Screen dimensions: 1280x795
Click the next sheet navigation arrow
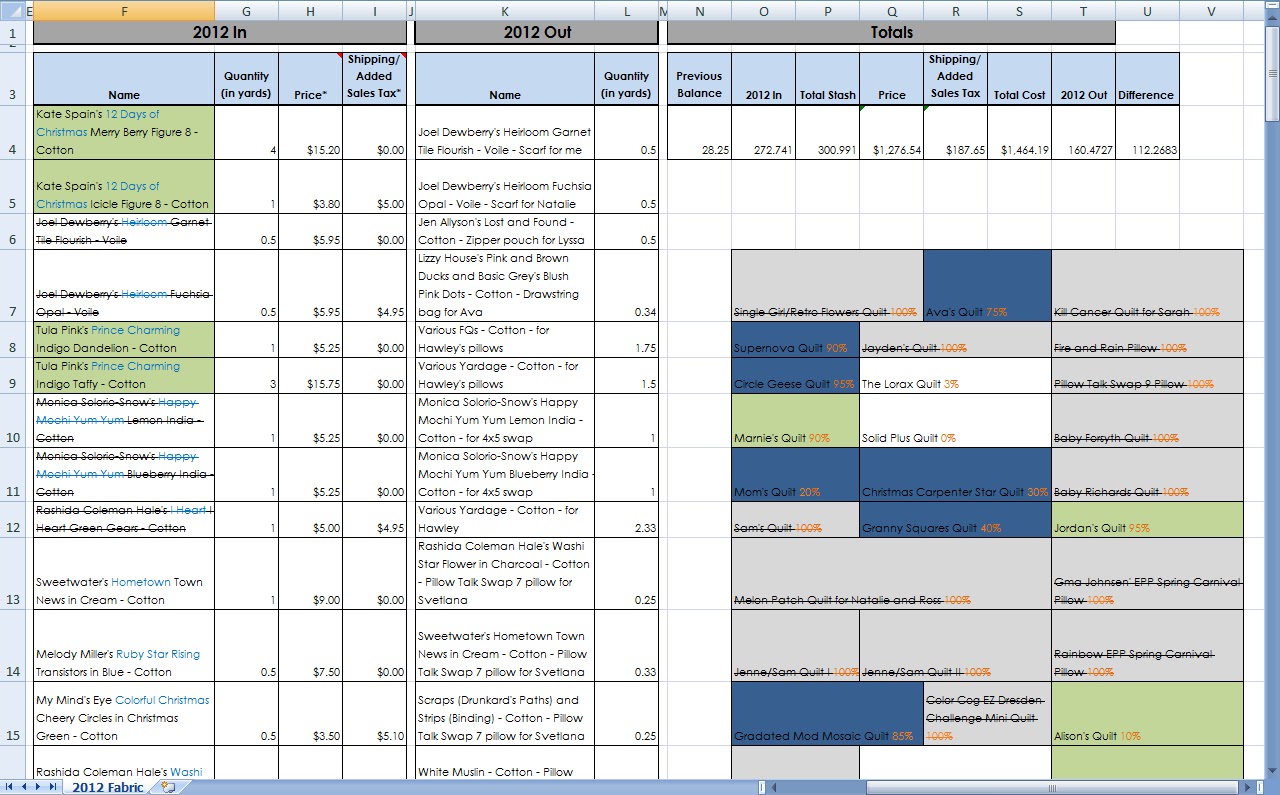39,787
